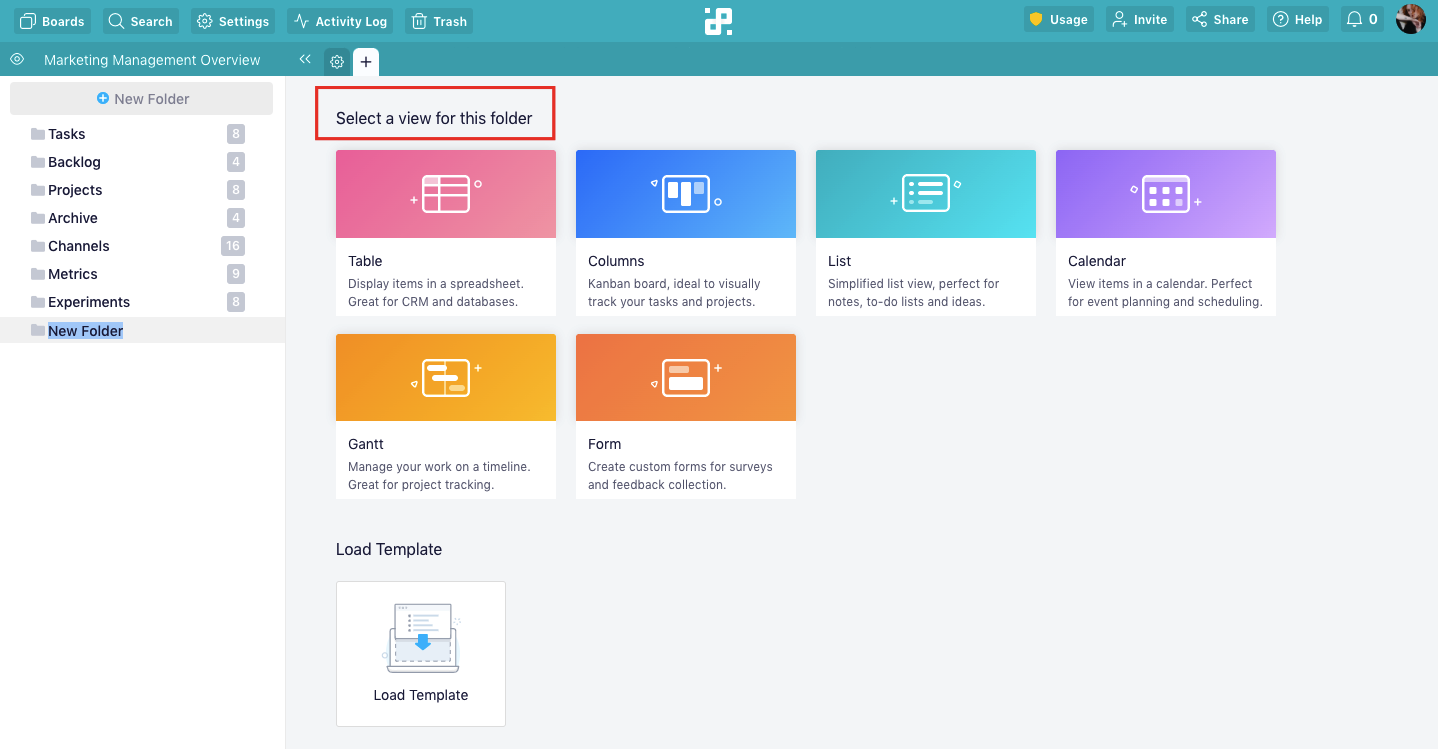1438x749 pixels.
Task: Click the New Folder button
Action: click(141, 98)
